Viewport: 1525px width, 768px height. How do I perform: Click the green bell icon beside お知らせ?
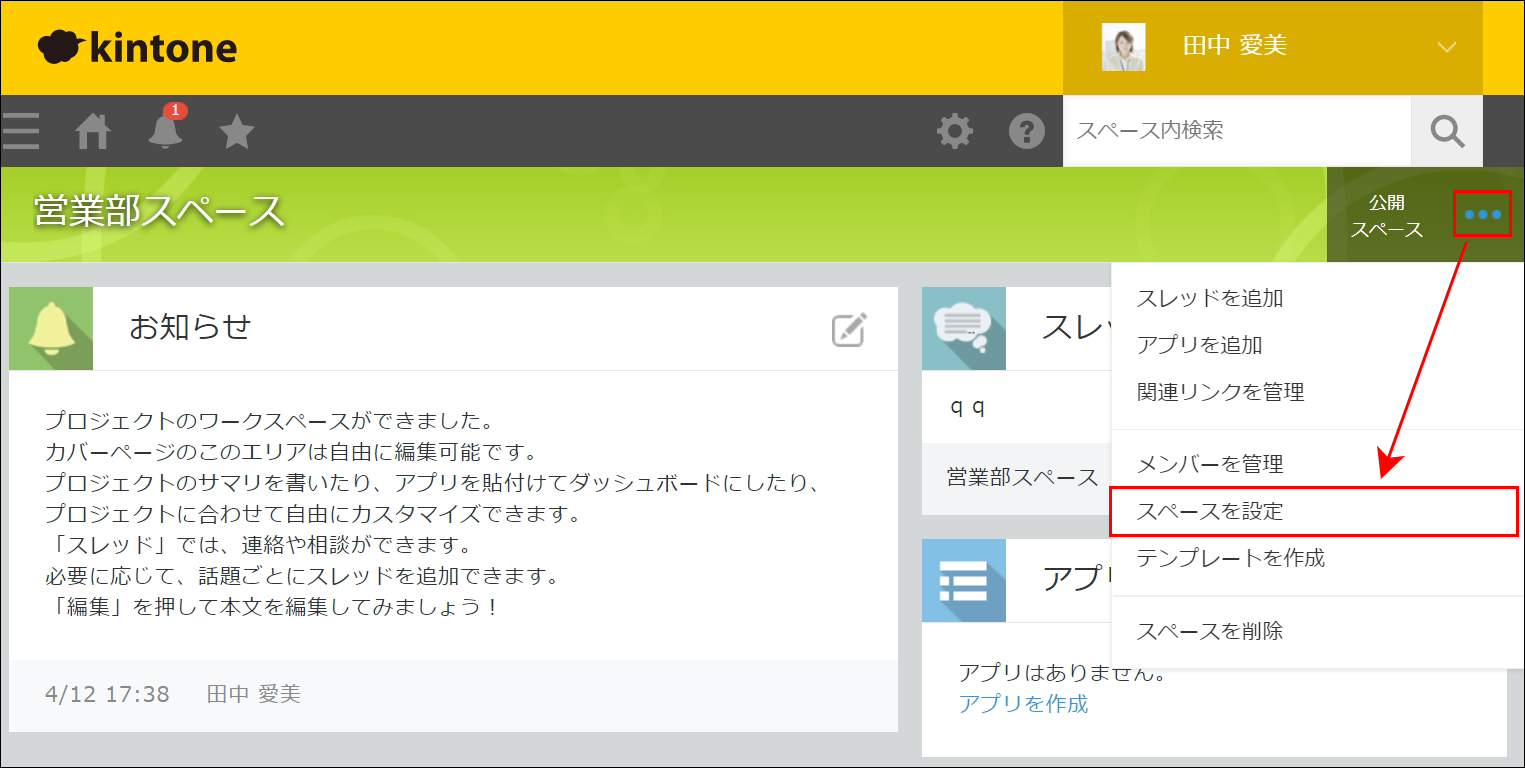[x=50, y=328]
